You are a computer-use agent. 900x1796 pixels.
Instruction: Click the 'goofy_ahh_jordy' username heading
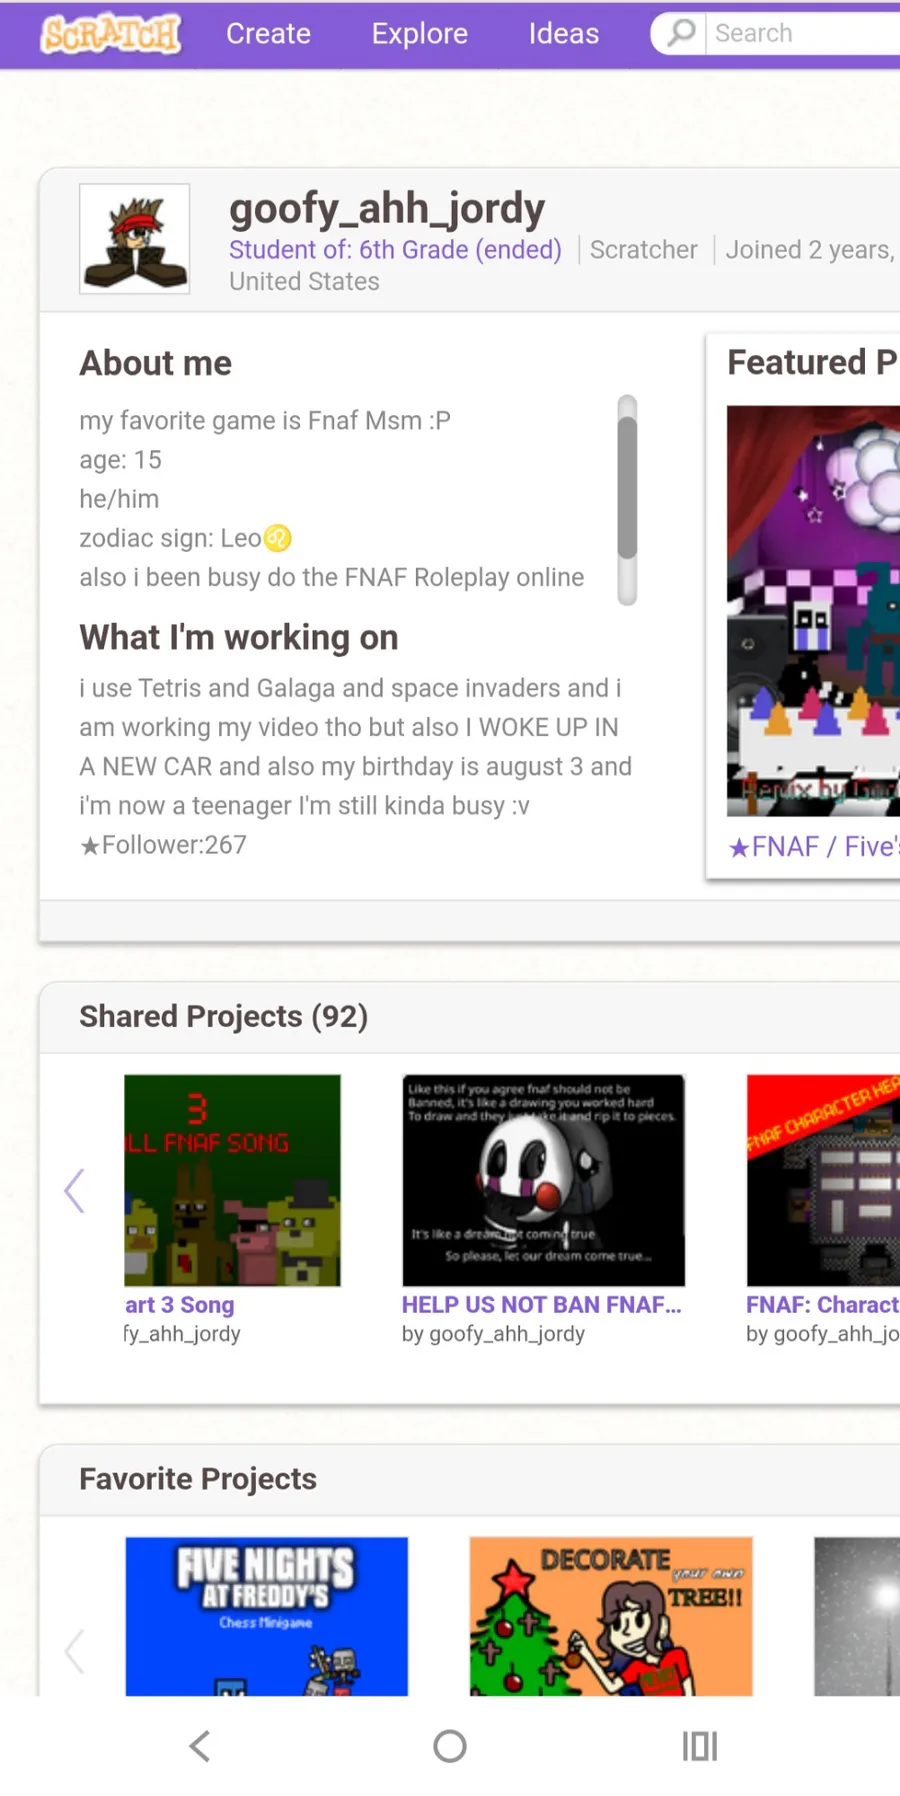387,208
